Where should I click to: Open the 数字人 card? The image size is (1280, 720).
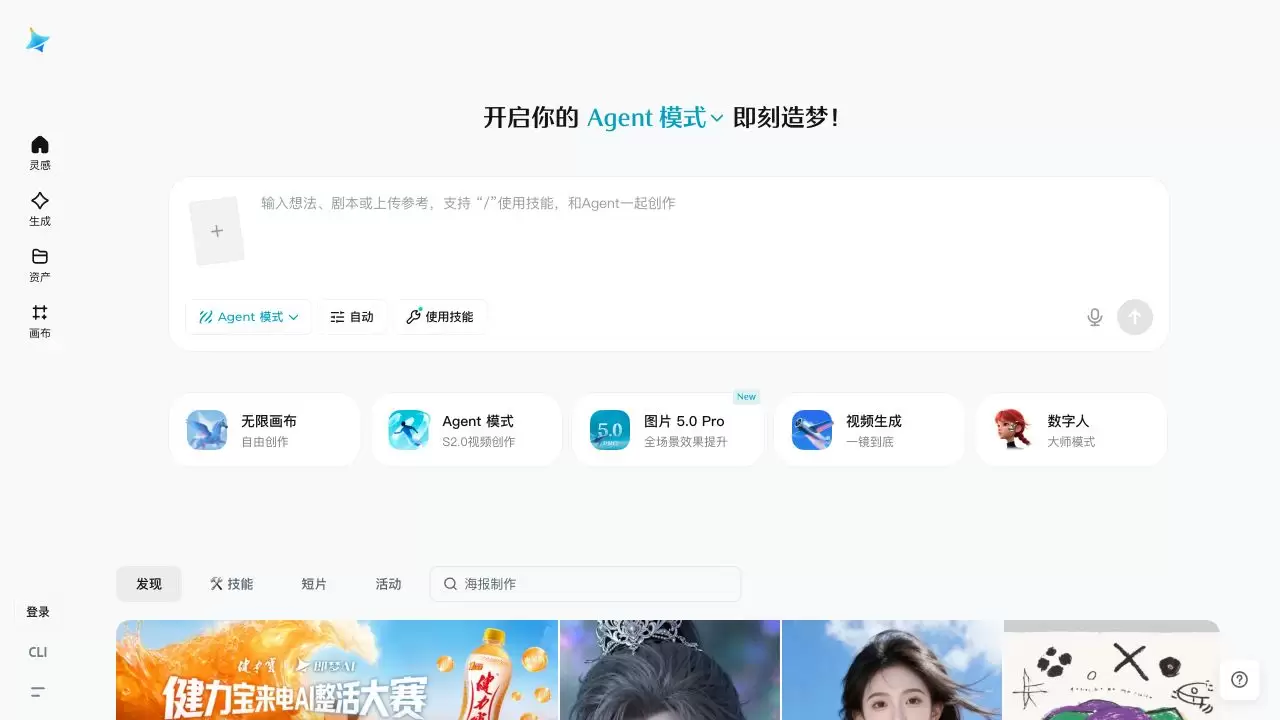(x=1071, y=430)
